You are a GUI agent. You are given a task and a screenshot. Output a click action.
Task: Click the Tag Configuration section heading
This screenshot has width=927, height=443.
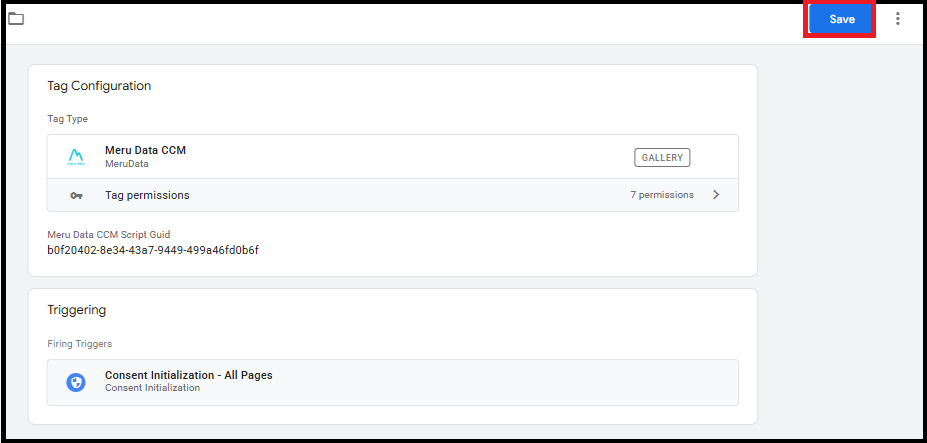99,86
